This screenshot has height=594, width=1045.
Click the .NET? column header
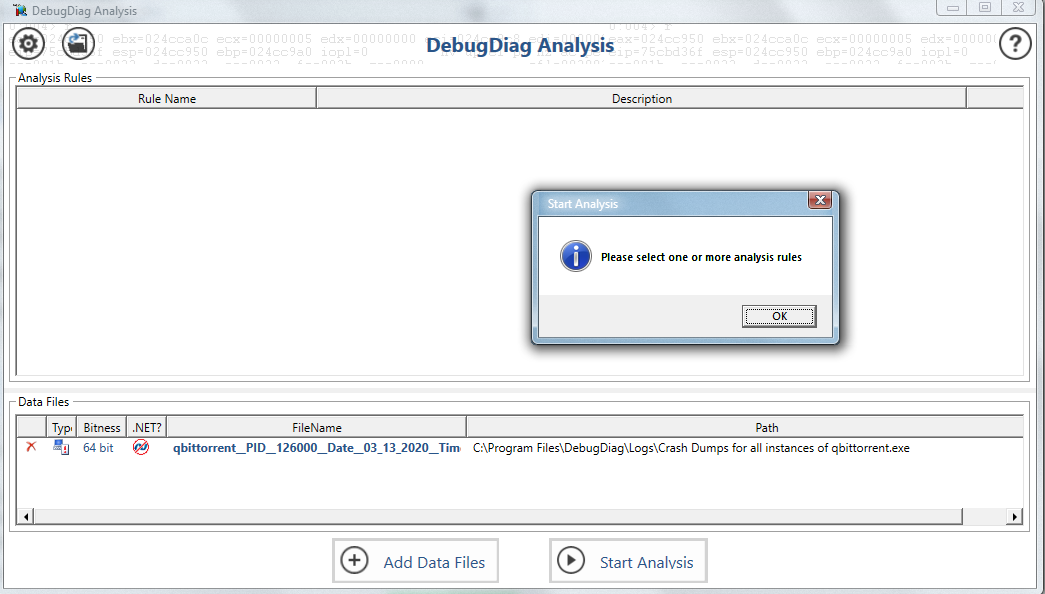coord(147,427)
